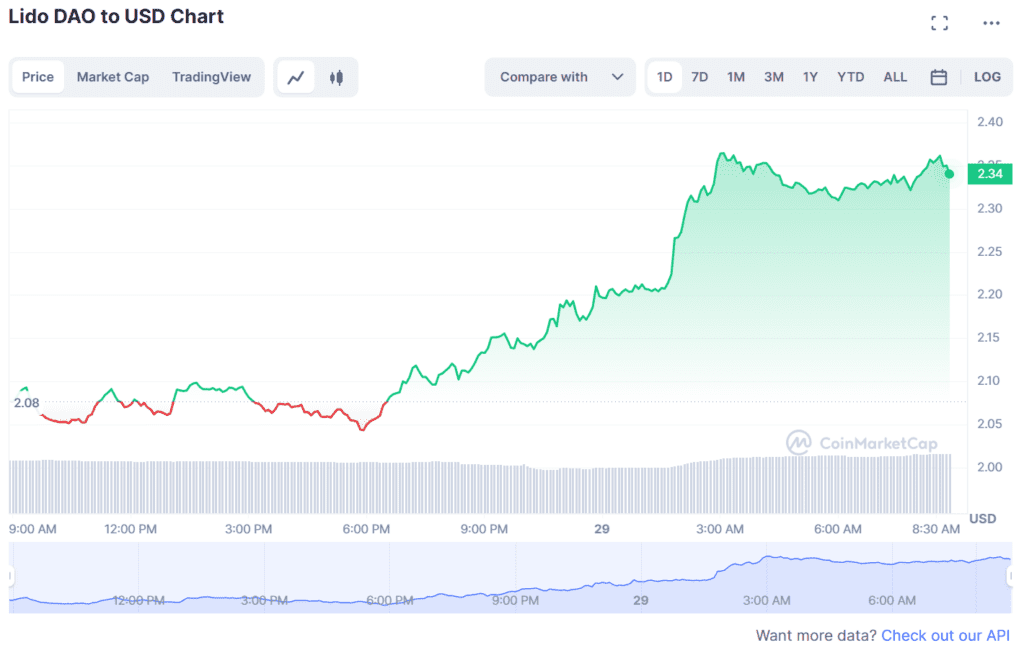Select the 1M time range

coord(736,77)
